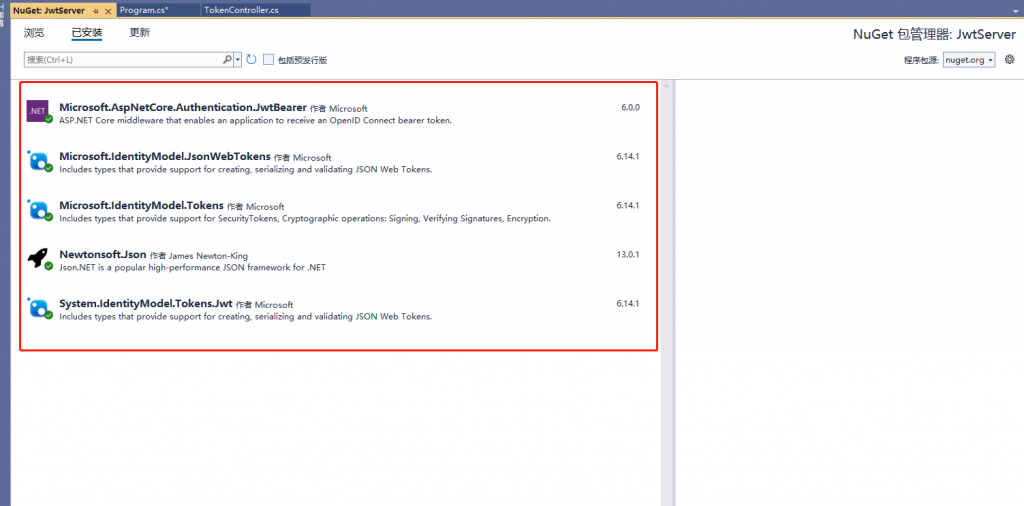
Task: Click the 'Json.NET is a popular' description
Action: (x=192, y=268)
